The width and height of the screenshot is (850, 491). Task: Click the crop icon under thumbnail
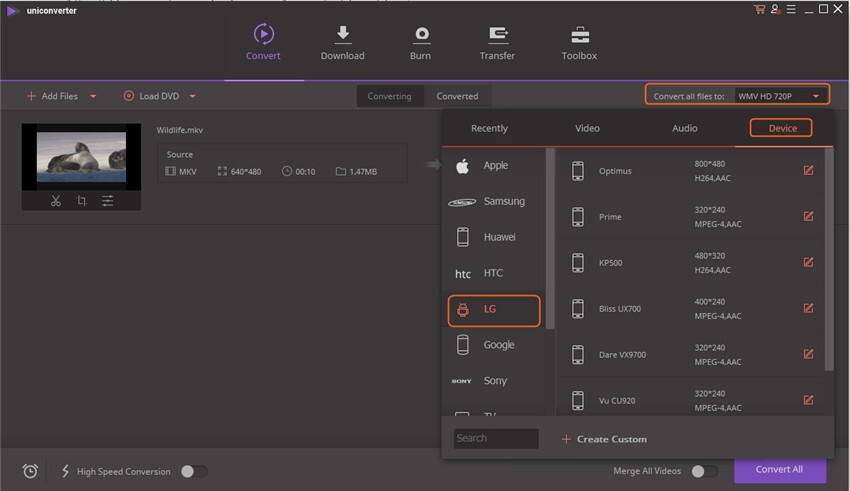(x=81, y=201)
